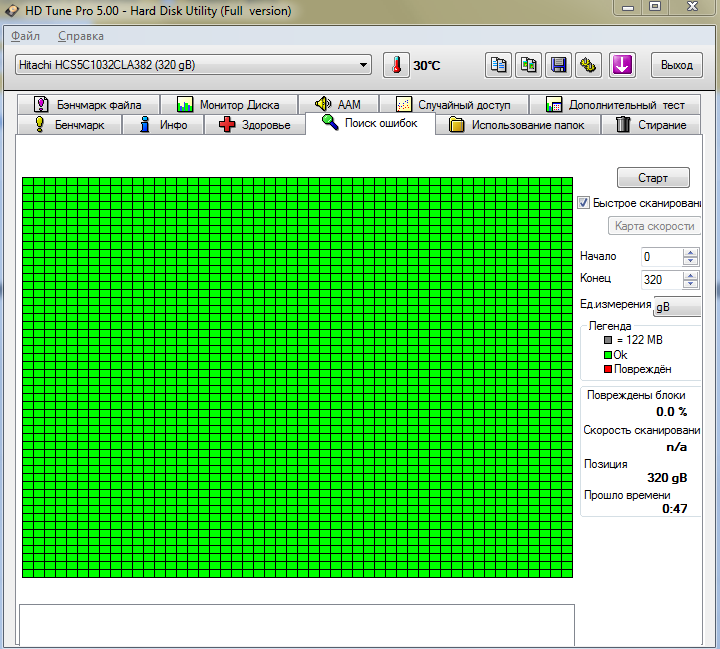Click the 0.0 % damaged blocks value

pos(671,412)
